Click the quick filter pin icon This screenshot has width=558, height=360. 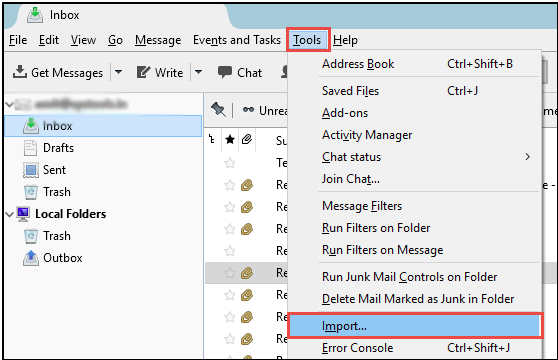[218, 110]
